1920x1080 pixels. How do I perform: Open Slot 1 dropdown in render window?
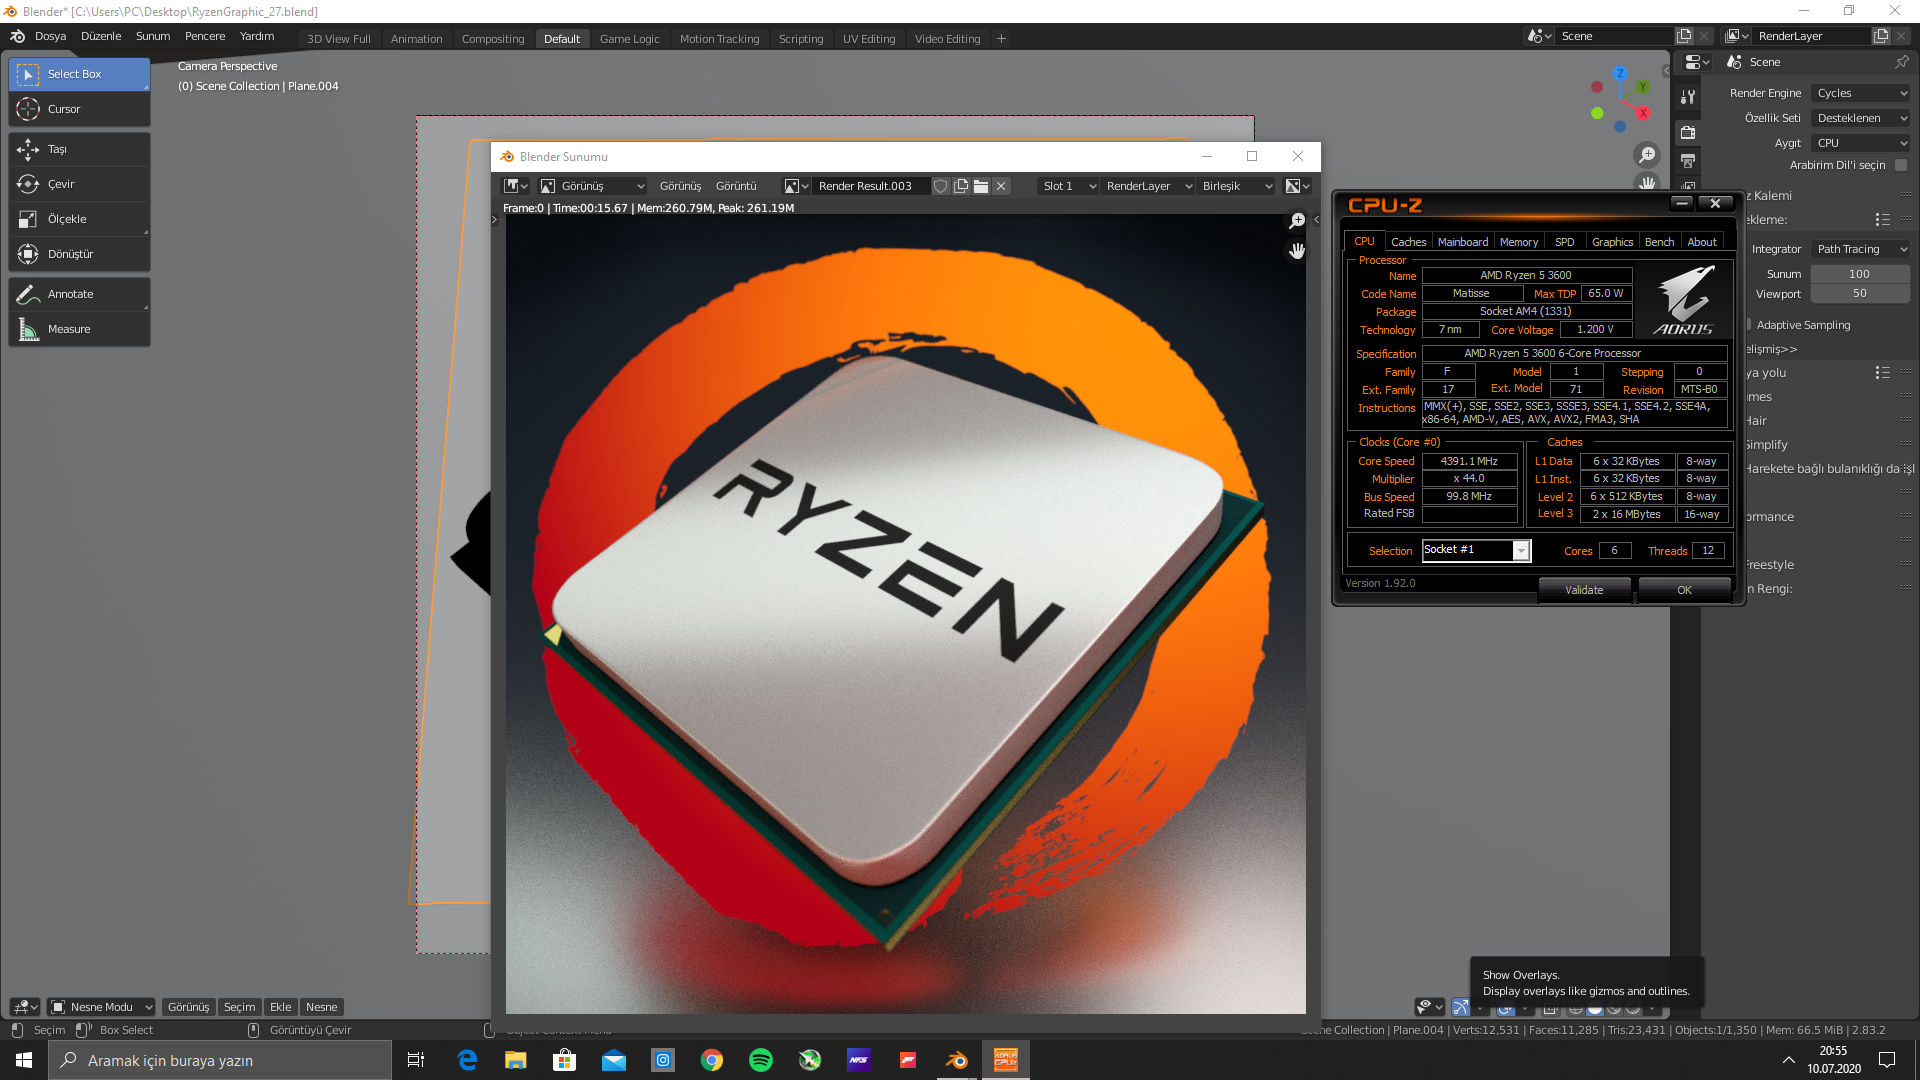point(1068,186)
